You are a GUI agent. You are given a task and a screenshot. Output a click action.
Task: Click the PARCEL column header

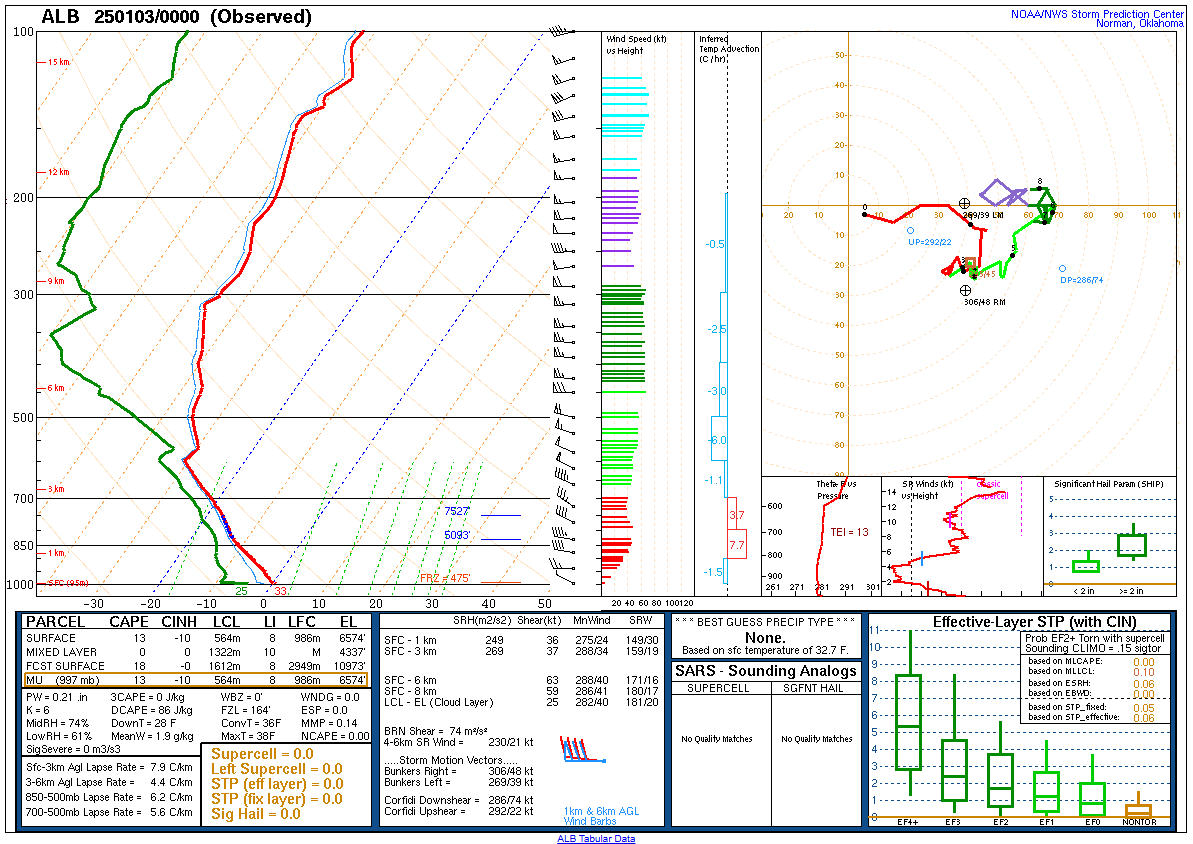(x=56, y=622)
